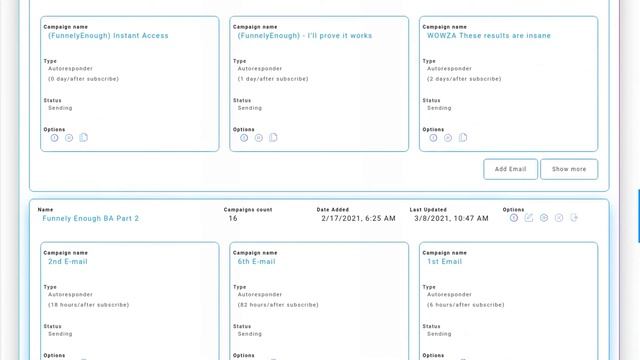The image size is (640, 360).
Task: Open info icon for I'll prove it works campaign
Action: tap(244, 138)
